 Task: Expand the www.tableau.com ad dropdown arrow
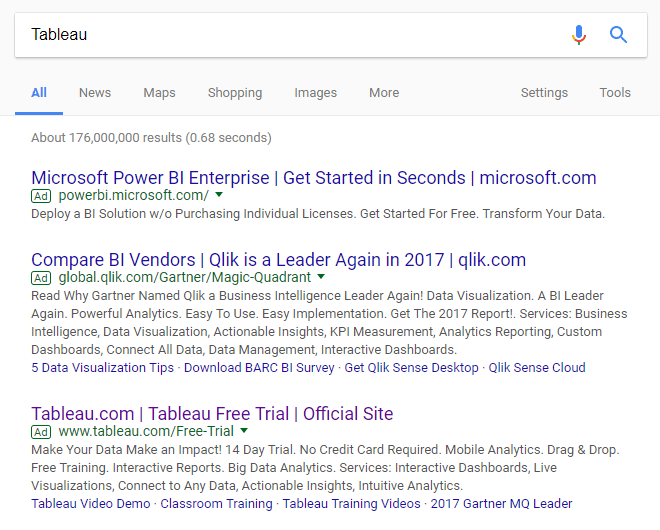pos(243,431)
